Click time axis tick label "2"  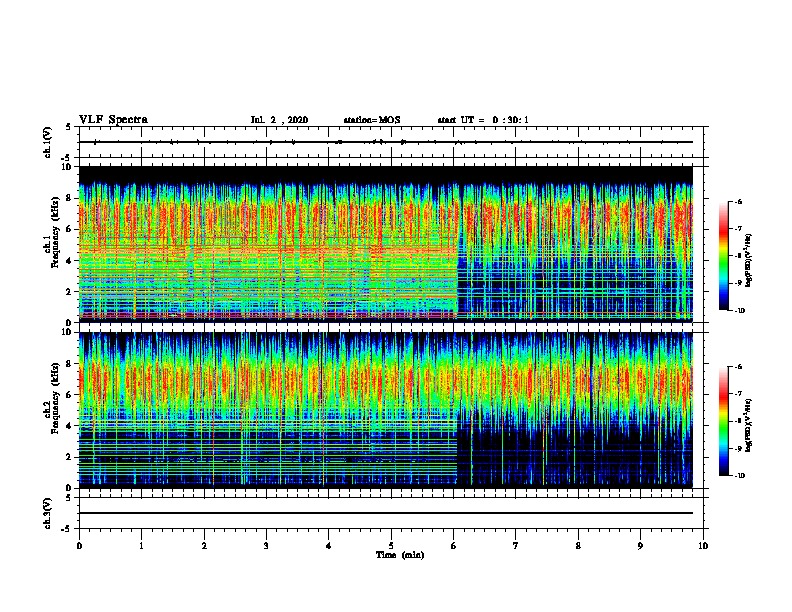[204, 546]
